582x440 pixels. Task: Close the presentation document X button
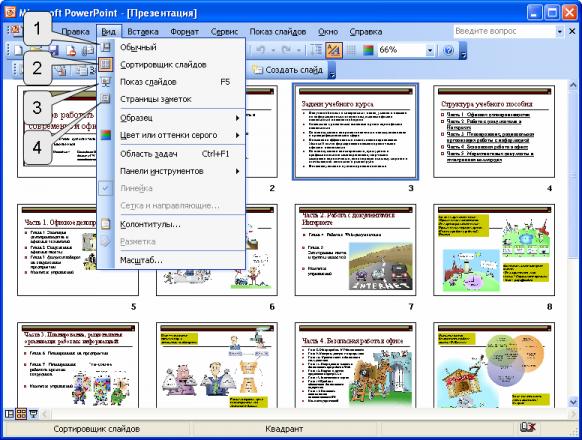click(x=572, y=32)
